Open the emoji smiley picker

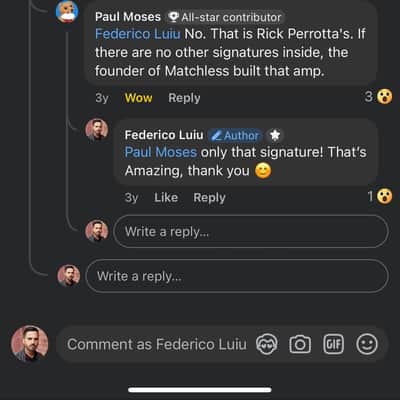pos(367,344)
